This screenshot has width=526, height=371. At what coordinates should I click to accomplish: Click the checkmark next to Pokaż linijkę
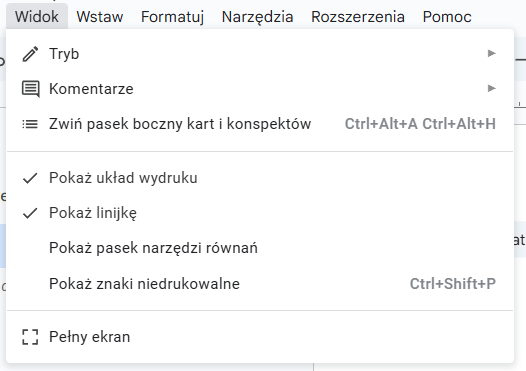coord(30,213)
